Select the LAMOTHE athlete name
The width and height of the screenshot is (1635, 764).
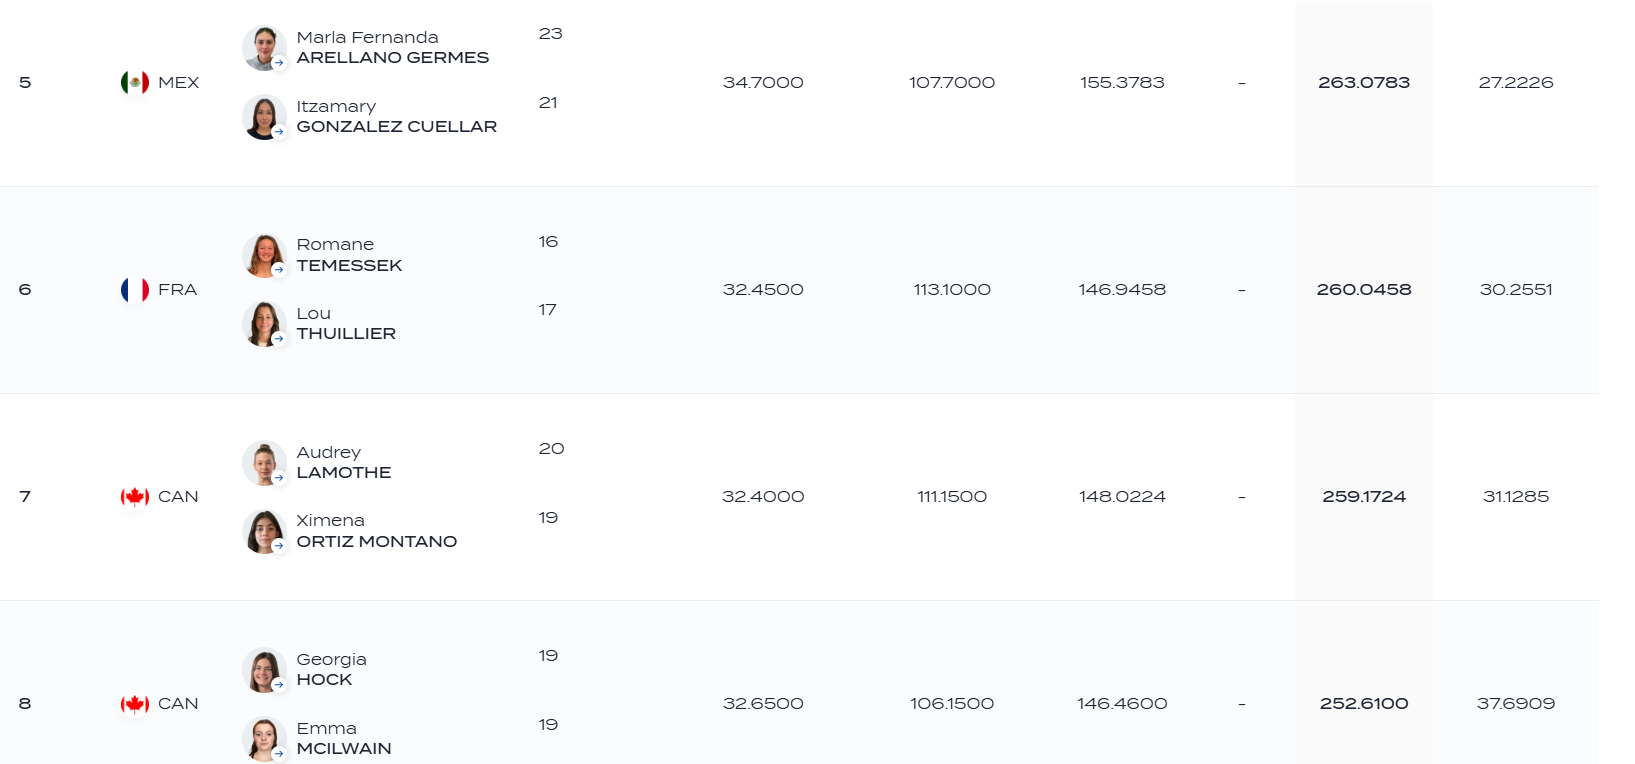click(344, 473)
